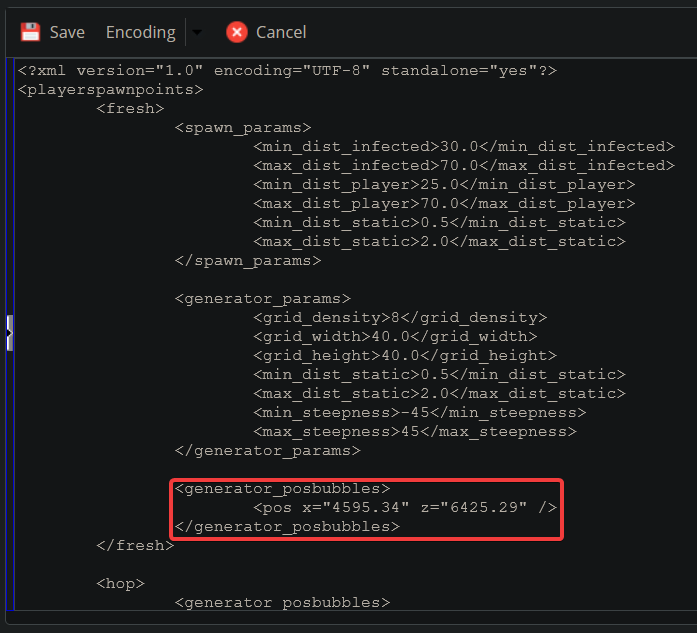Click the opening hop tag
The image size is (697, 633).
[x=120, y=584]
